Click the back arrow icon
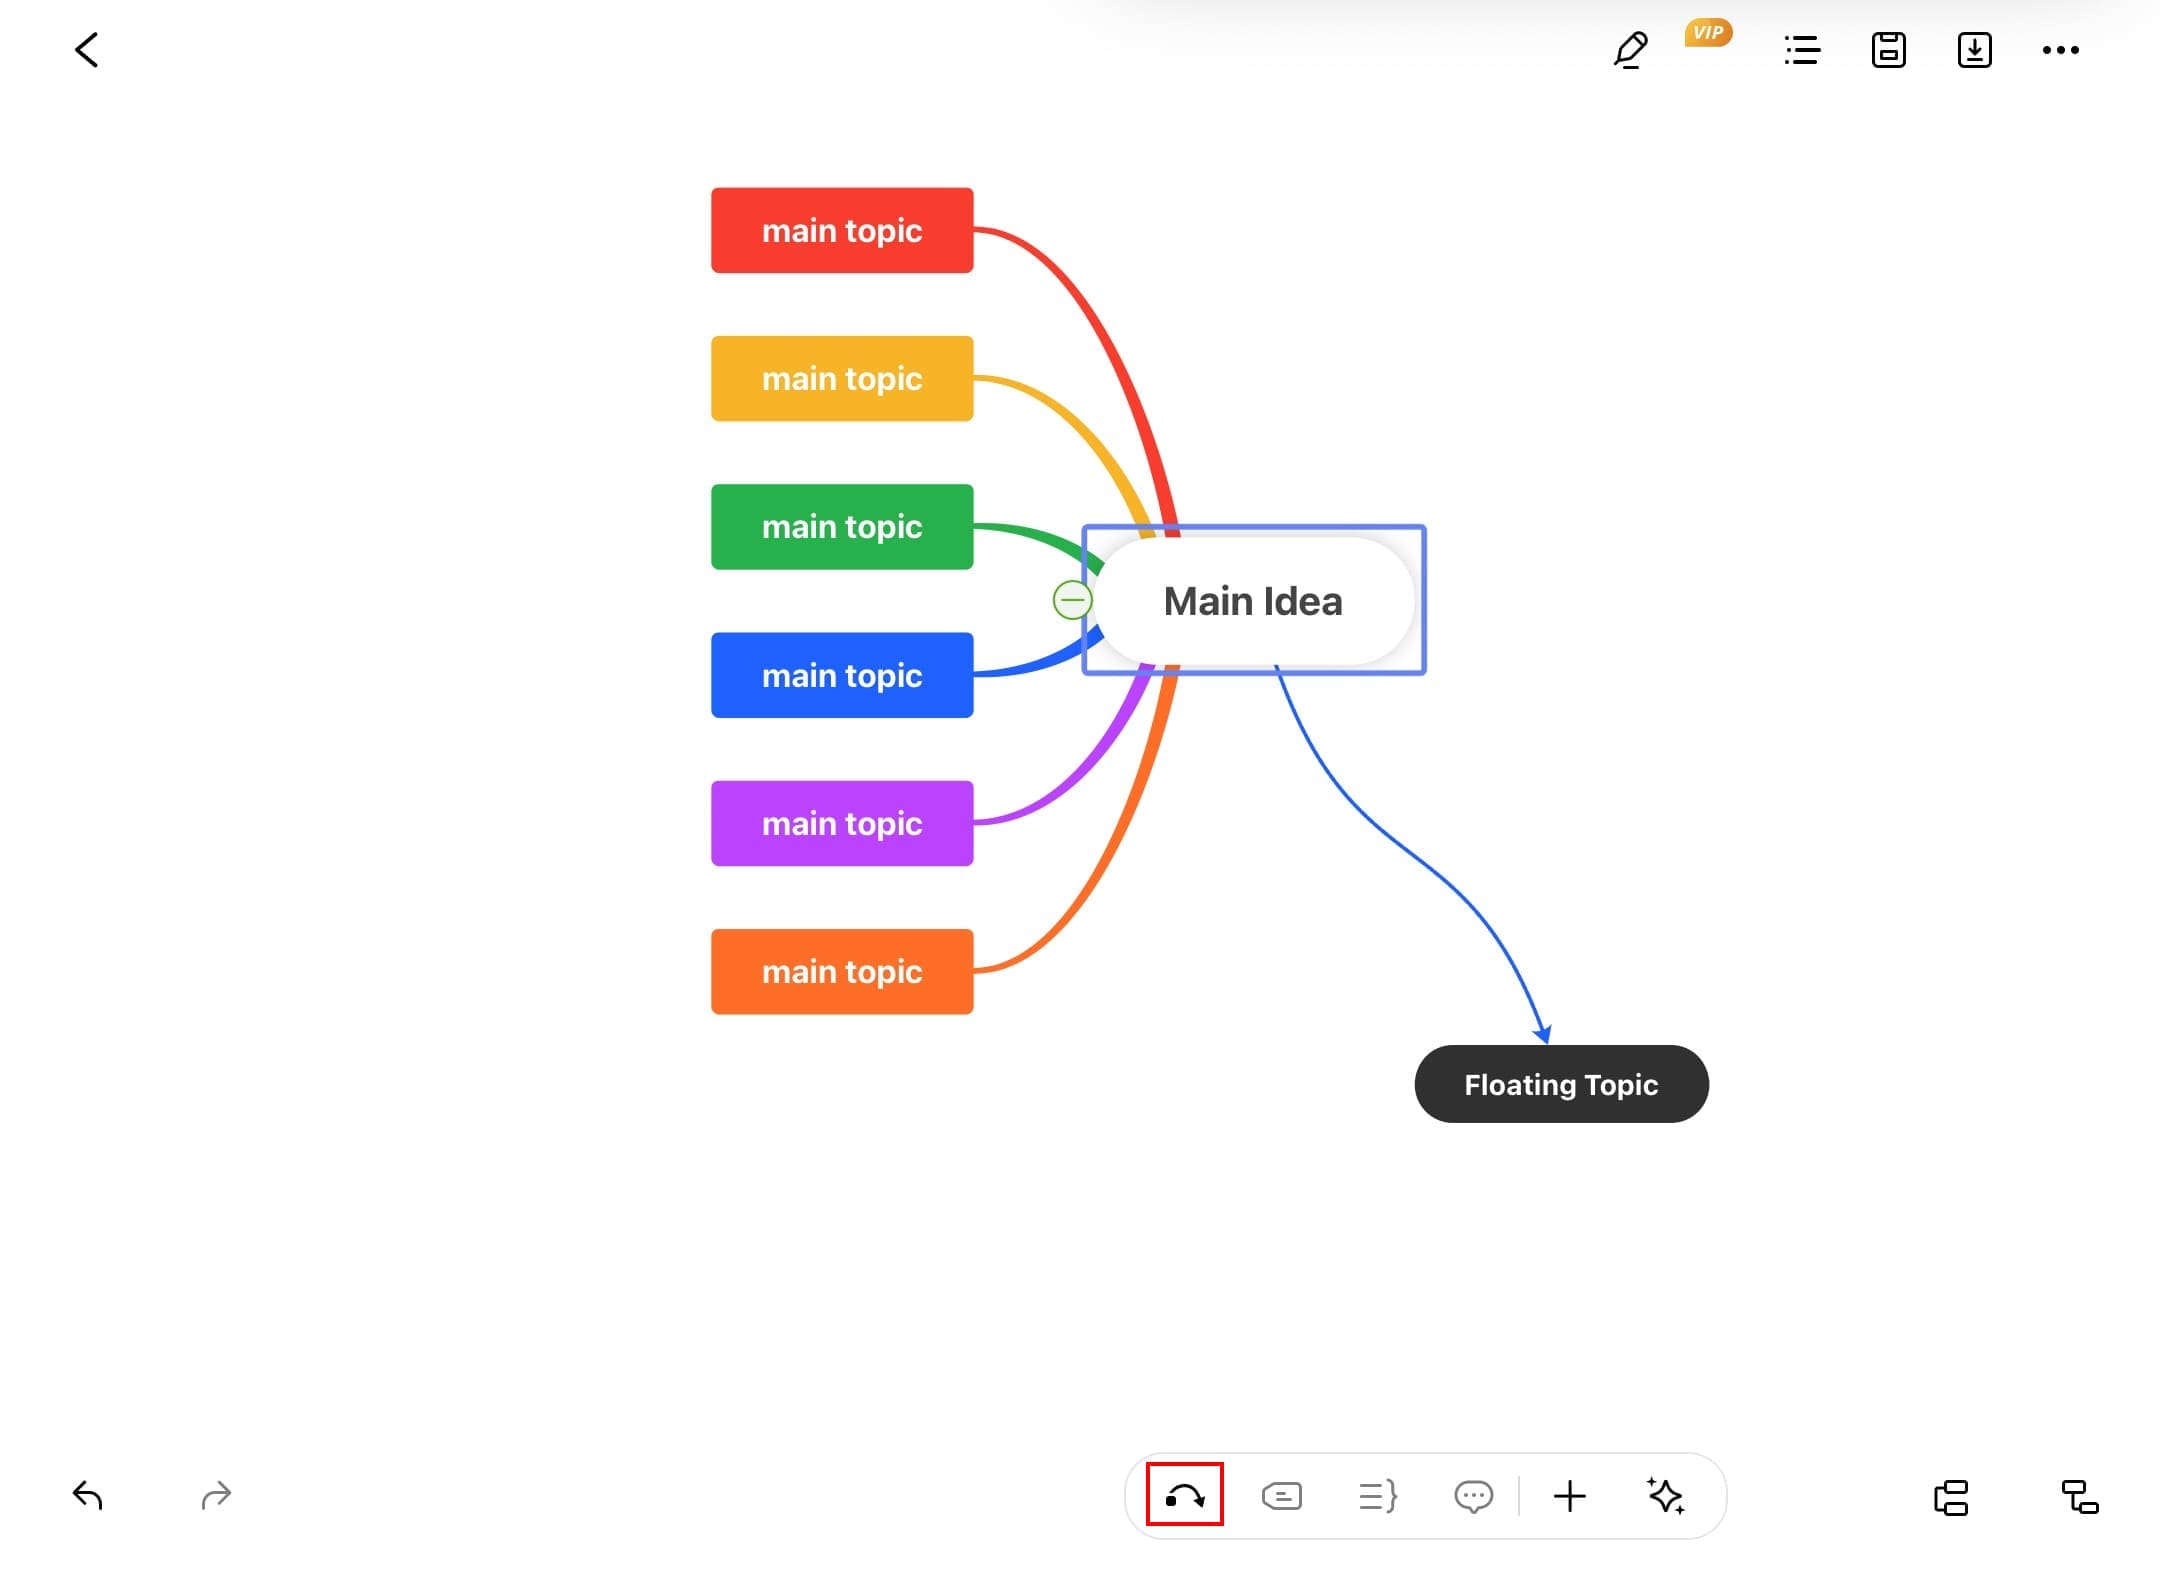 pyautogui.click(x=87, y=50)
